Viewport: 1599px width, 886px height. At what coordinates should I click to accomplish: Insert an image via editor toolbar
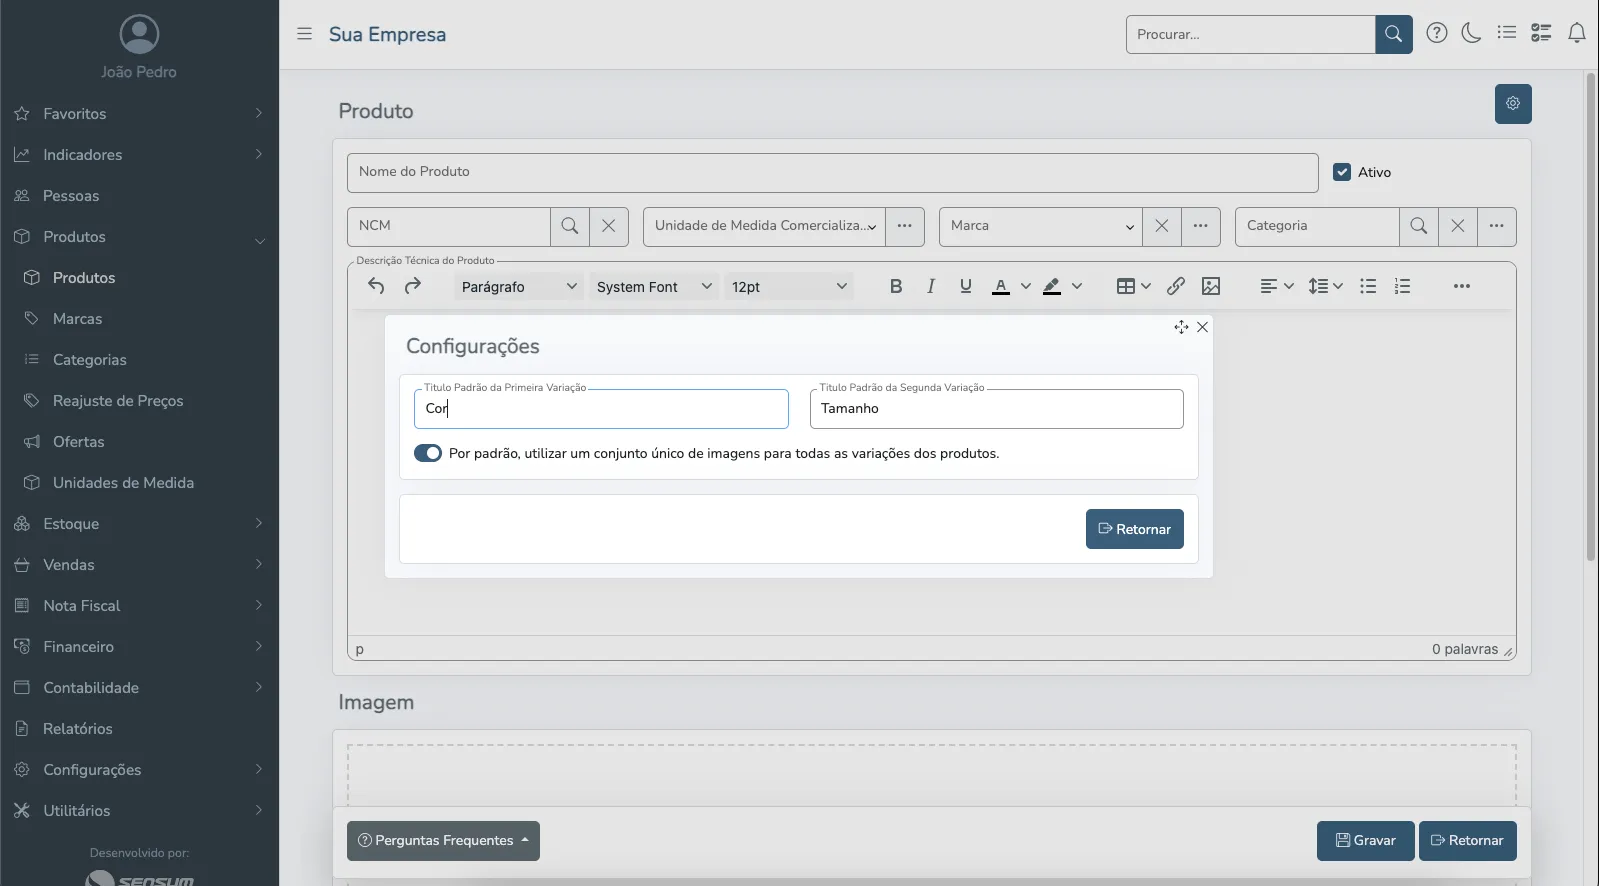pyautogui.click(x=1210, y=286)
